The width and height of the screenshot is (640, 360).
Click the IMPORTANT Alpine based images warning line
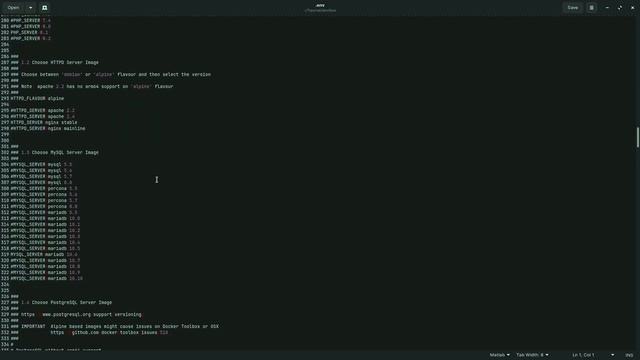point(115,327)
